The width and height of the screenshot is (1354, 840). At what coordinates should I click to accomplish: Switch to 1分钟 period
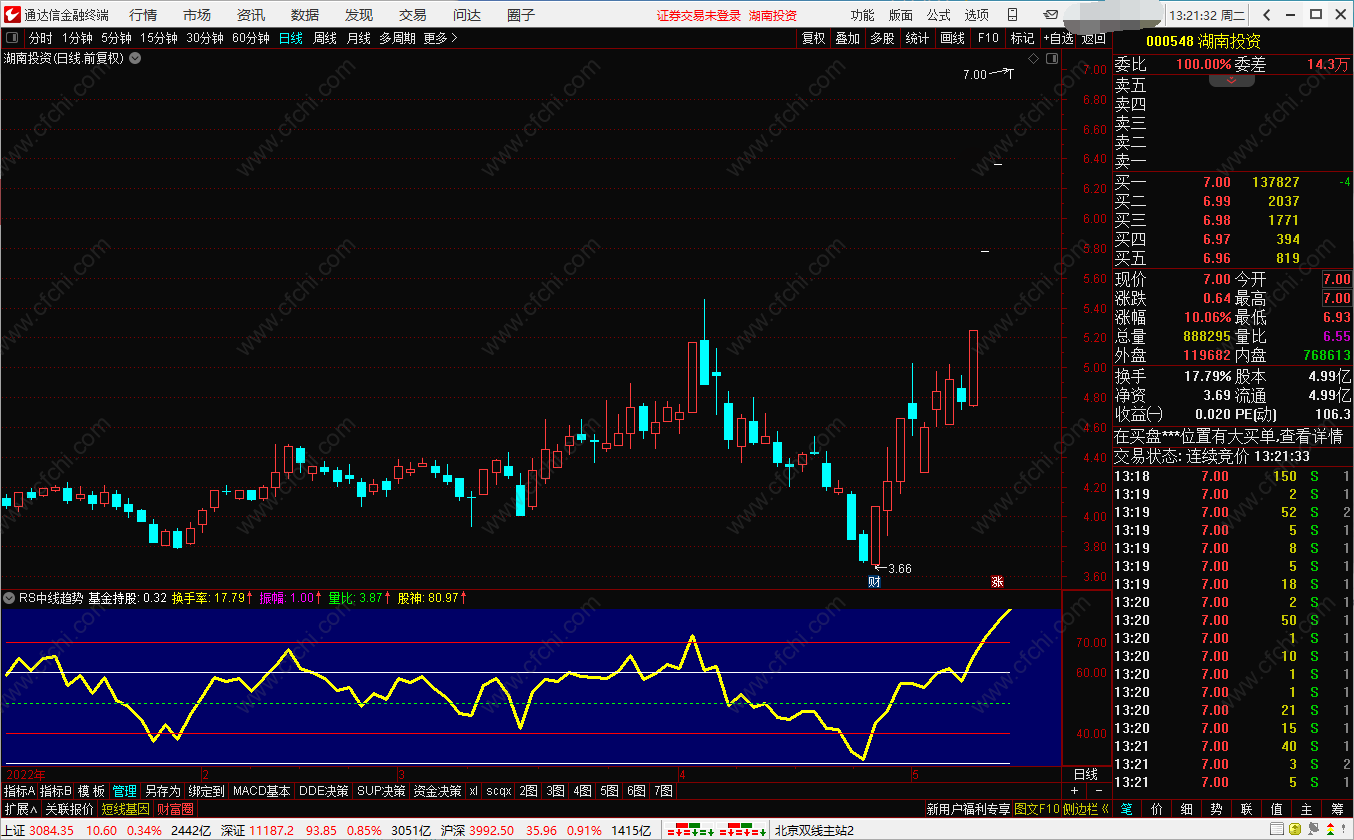tap(77, 38)
